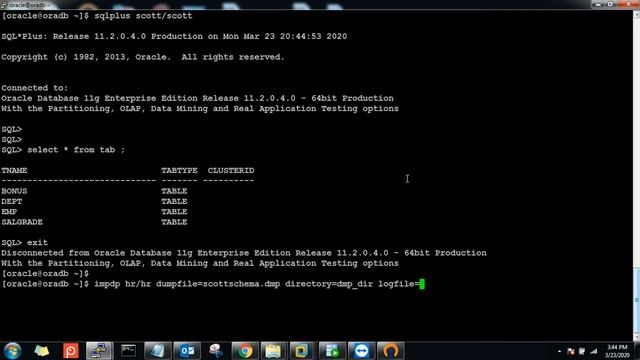The image size is (640, 360).
Task: Open the File Explorer folder taskbar icon
Action: point(273,351)
